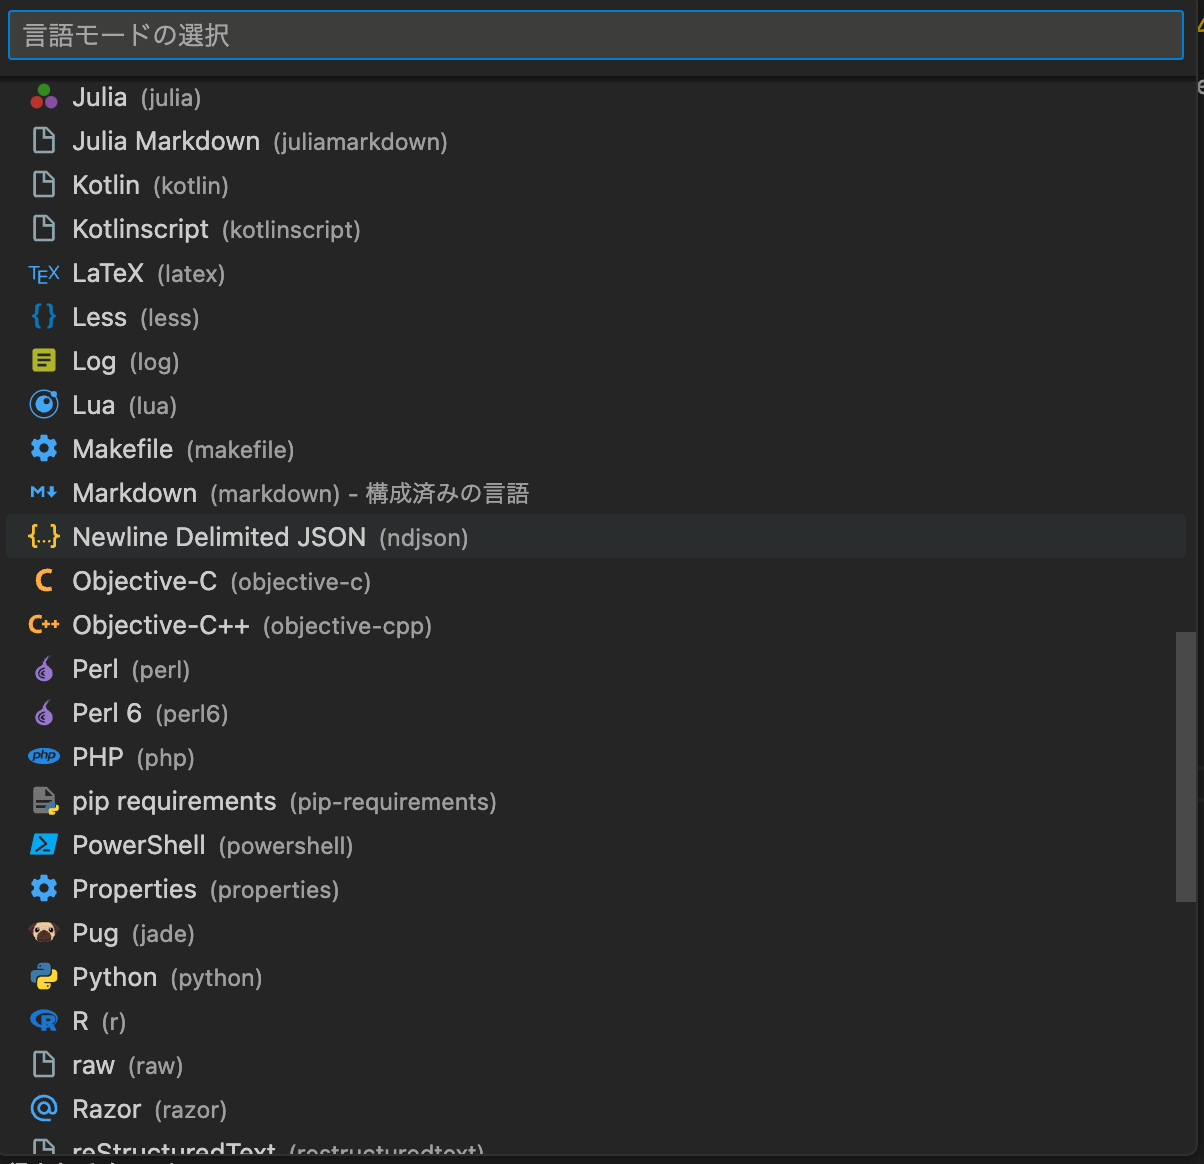1204x1164 pixels.
Task: Click the LaTeX TeX icon
Action: tap(44, 273)
